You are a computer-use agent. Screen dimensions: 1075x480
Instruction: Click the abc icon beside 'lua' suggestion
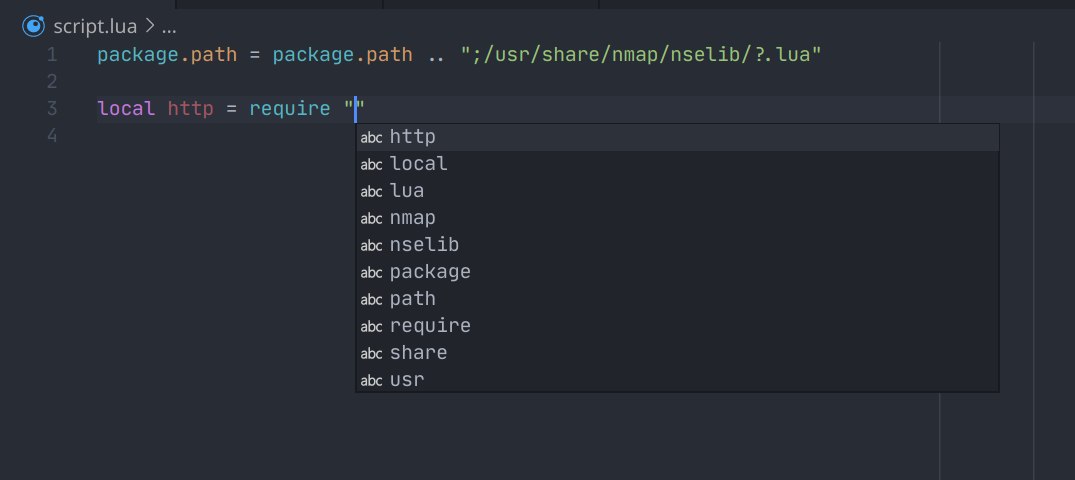(372, 191)
